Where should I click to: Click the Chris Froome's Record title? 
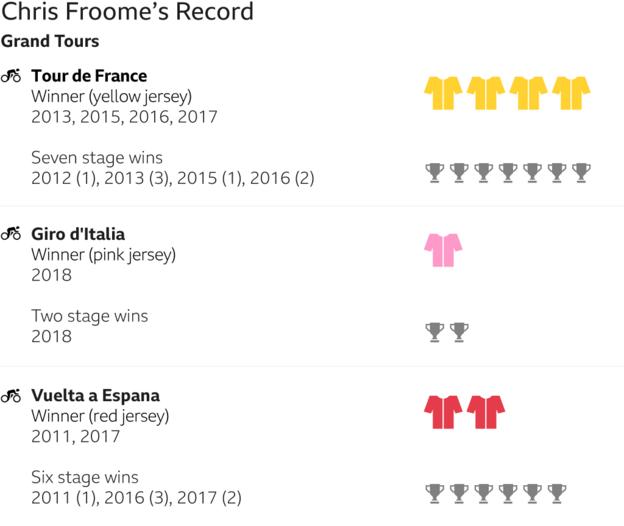(127, 11)
